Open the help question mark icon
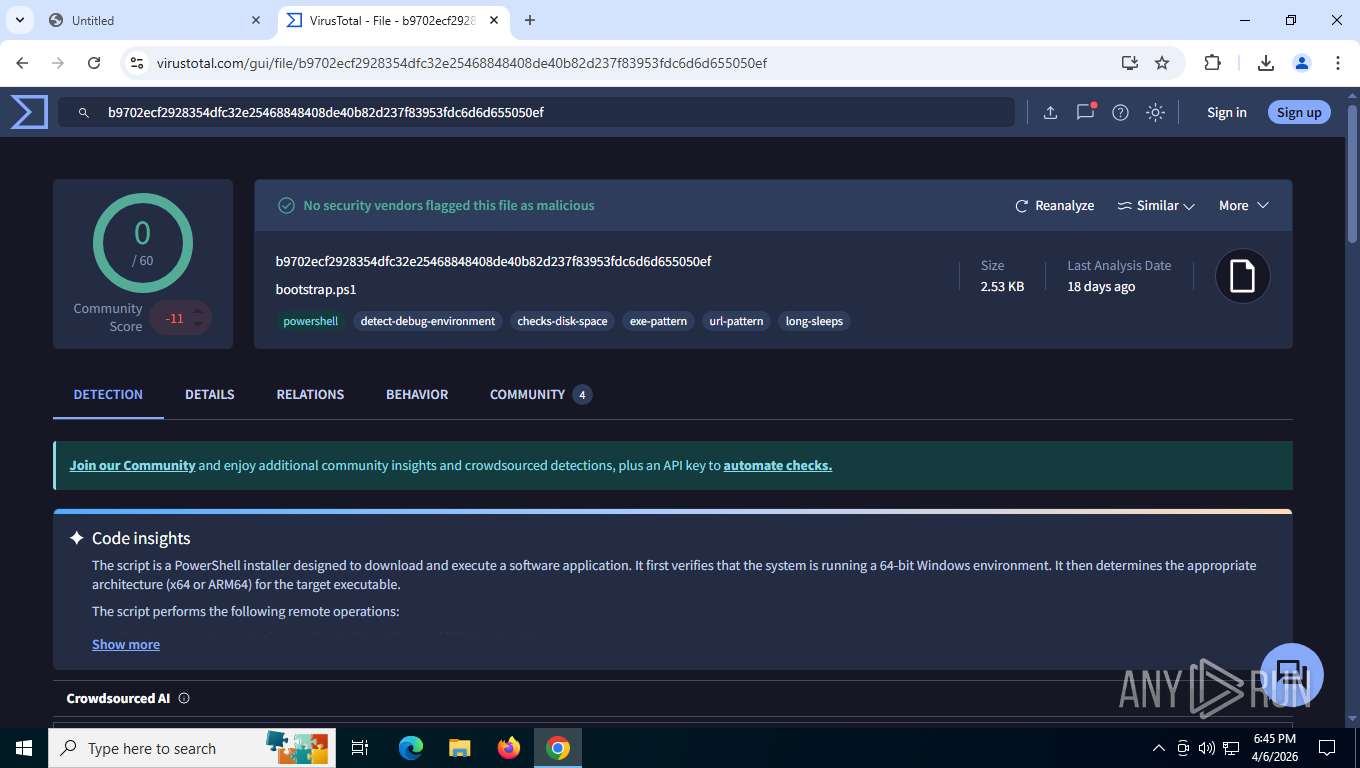The height and width of the screenshot is (768, 1360). pyautogui.click(x=1120, y=112)
